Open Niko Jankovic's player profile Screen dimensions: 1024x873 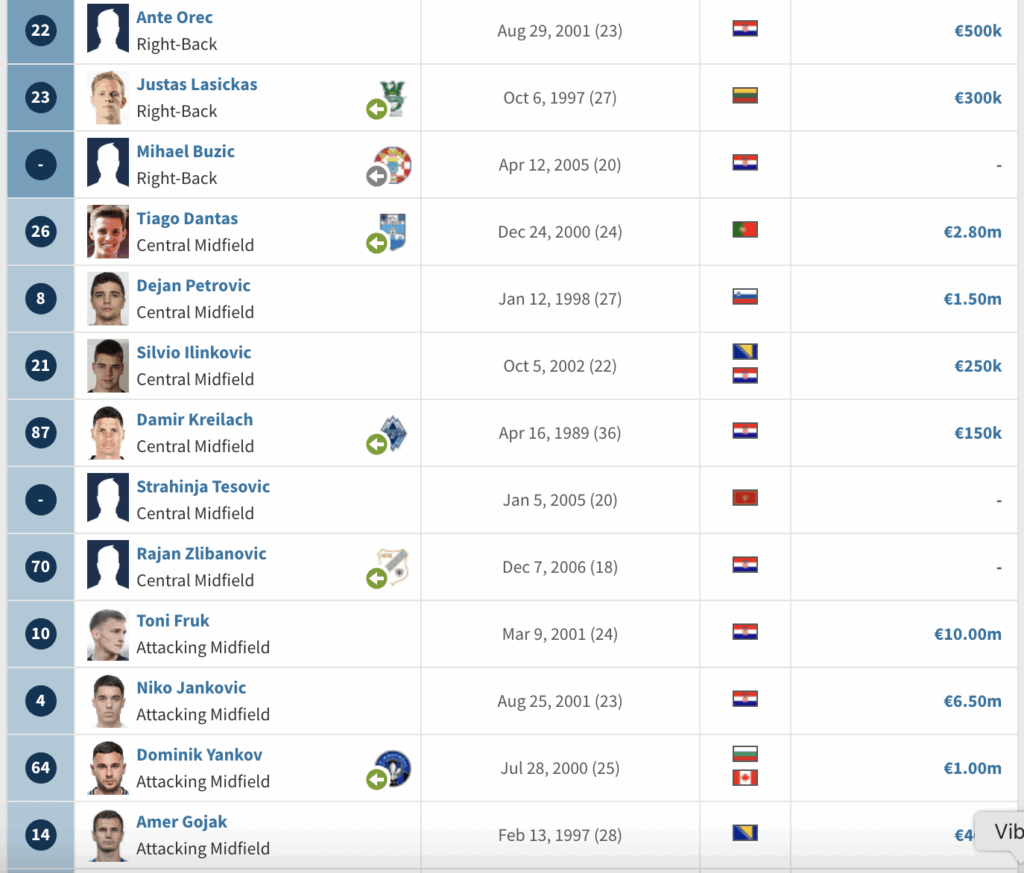pyautogui.click(x=191, y=688)
